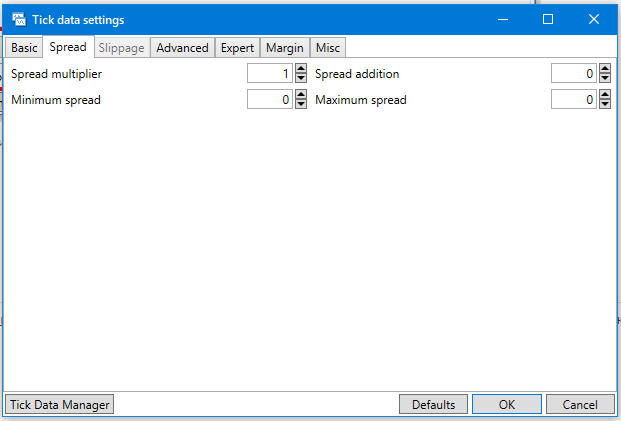Increase Spread multiplier with up arrow
Image resolution: width=621 pixels, height=421 pixels.
pos(301,68)
